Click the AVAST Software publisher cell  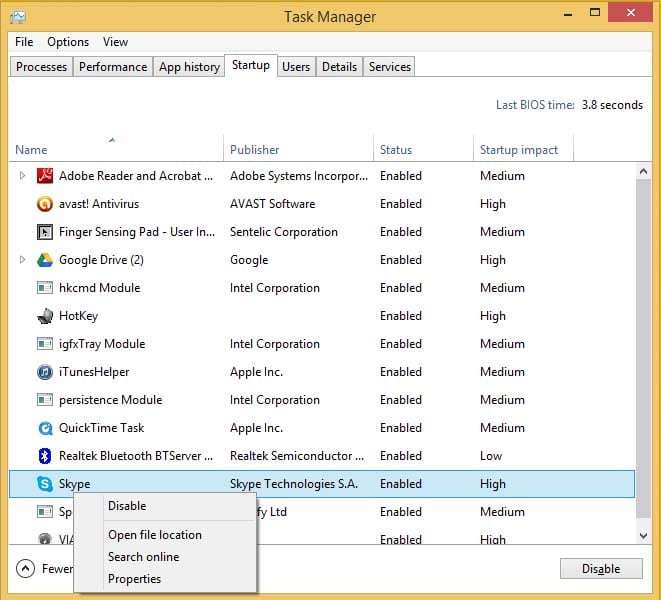pyautogui.click(x=272, y=204)
